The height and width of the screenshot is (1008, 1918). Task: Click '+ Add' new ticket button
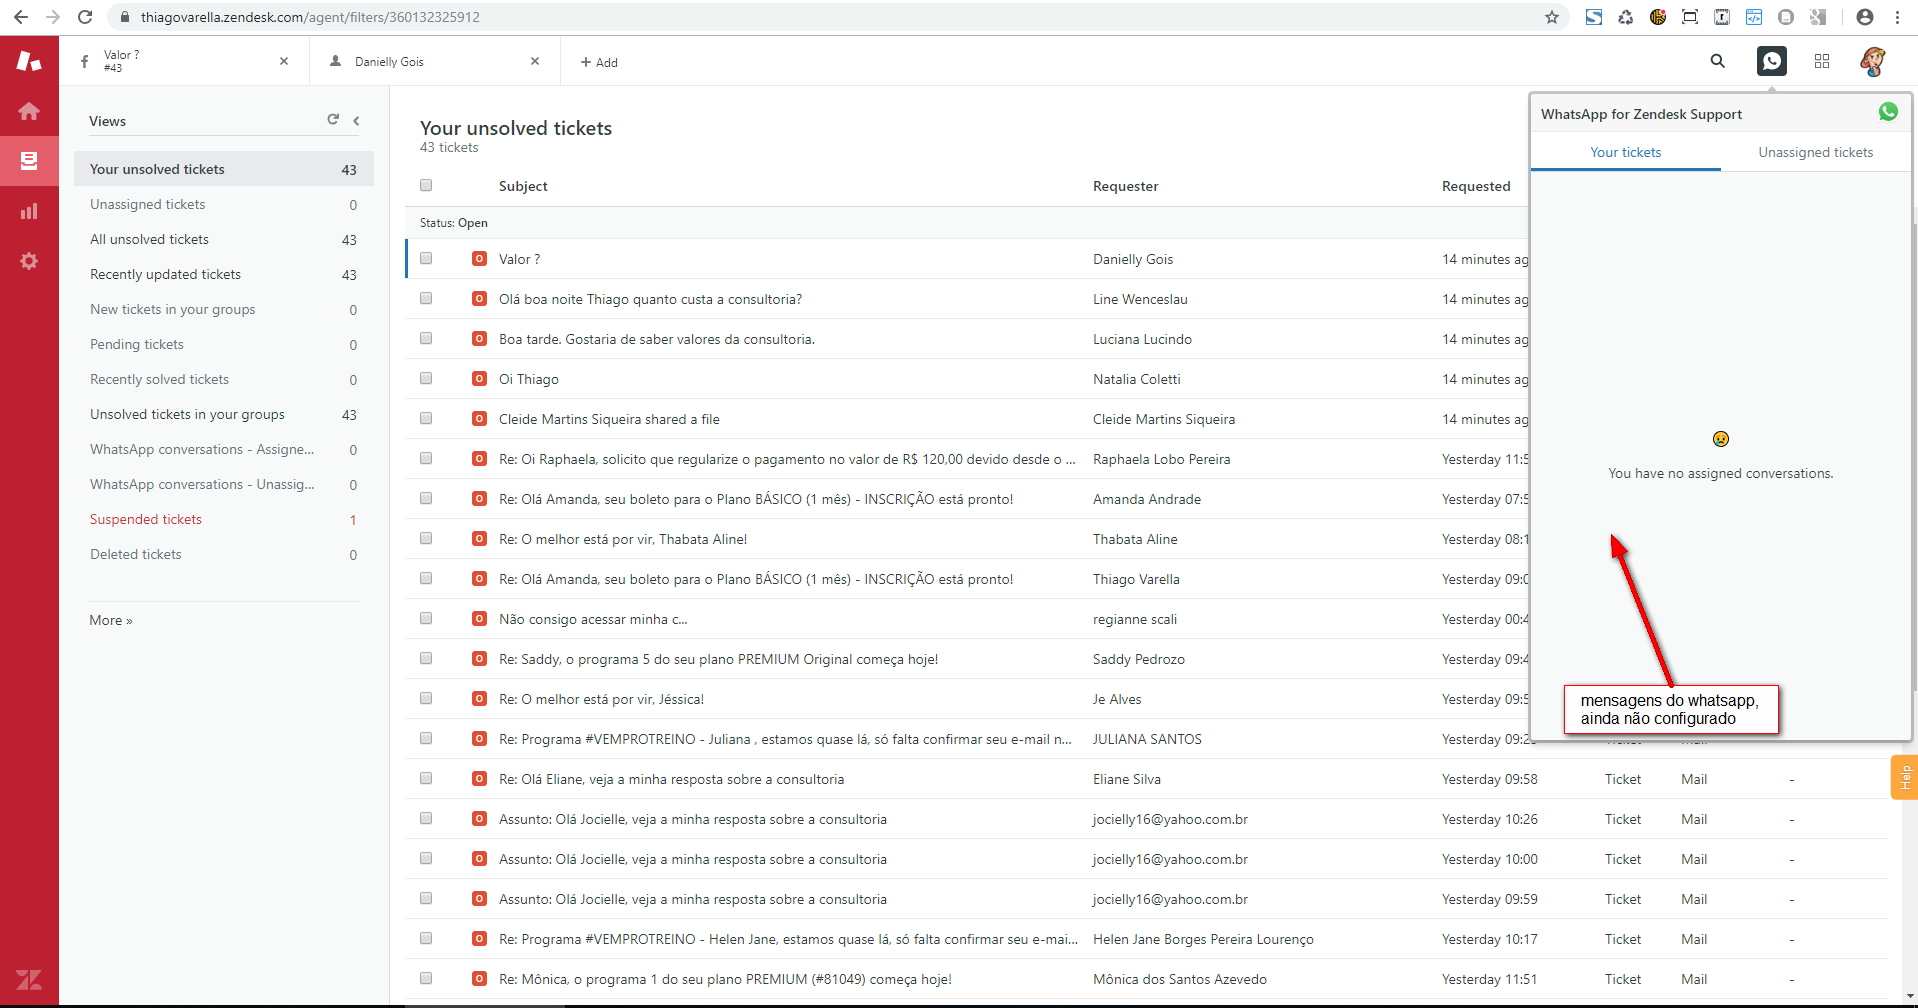point(599,62)
